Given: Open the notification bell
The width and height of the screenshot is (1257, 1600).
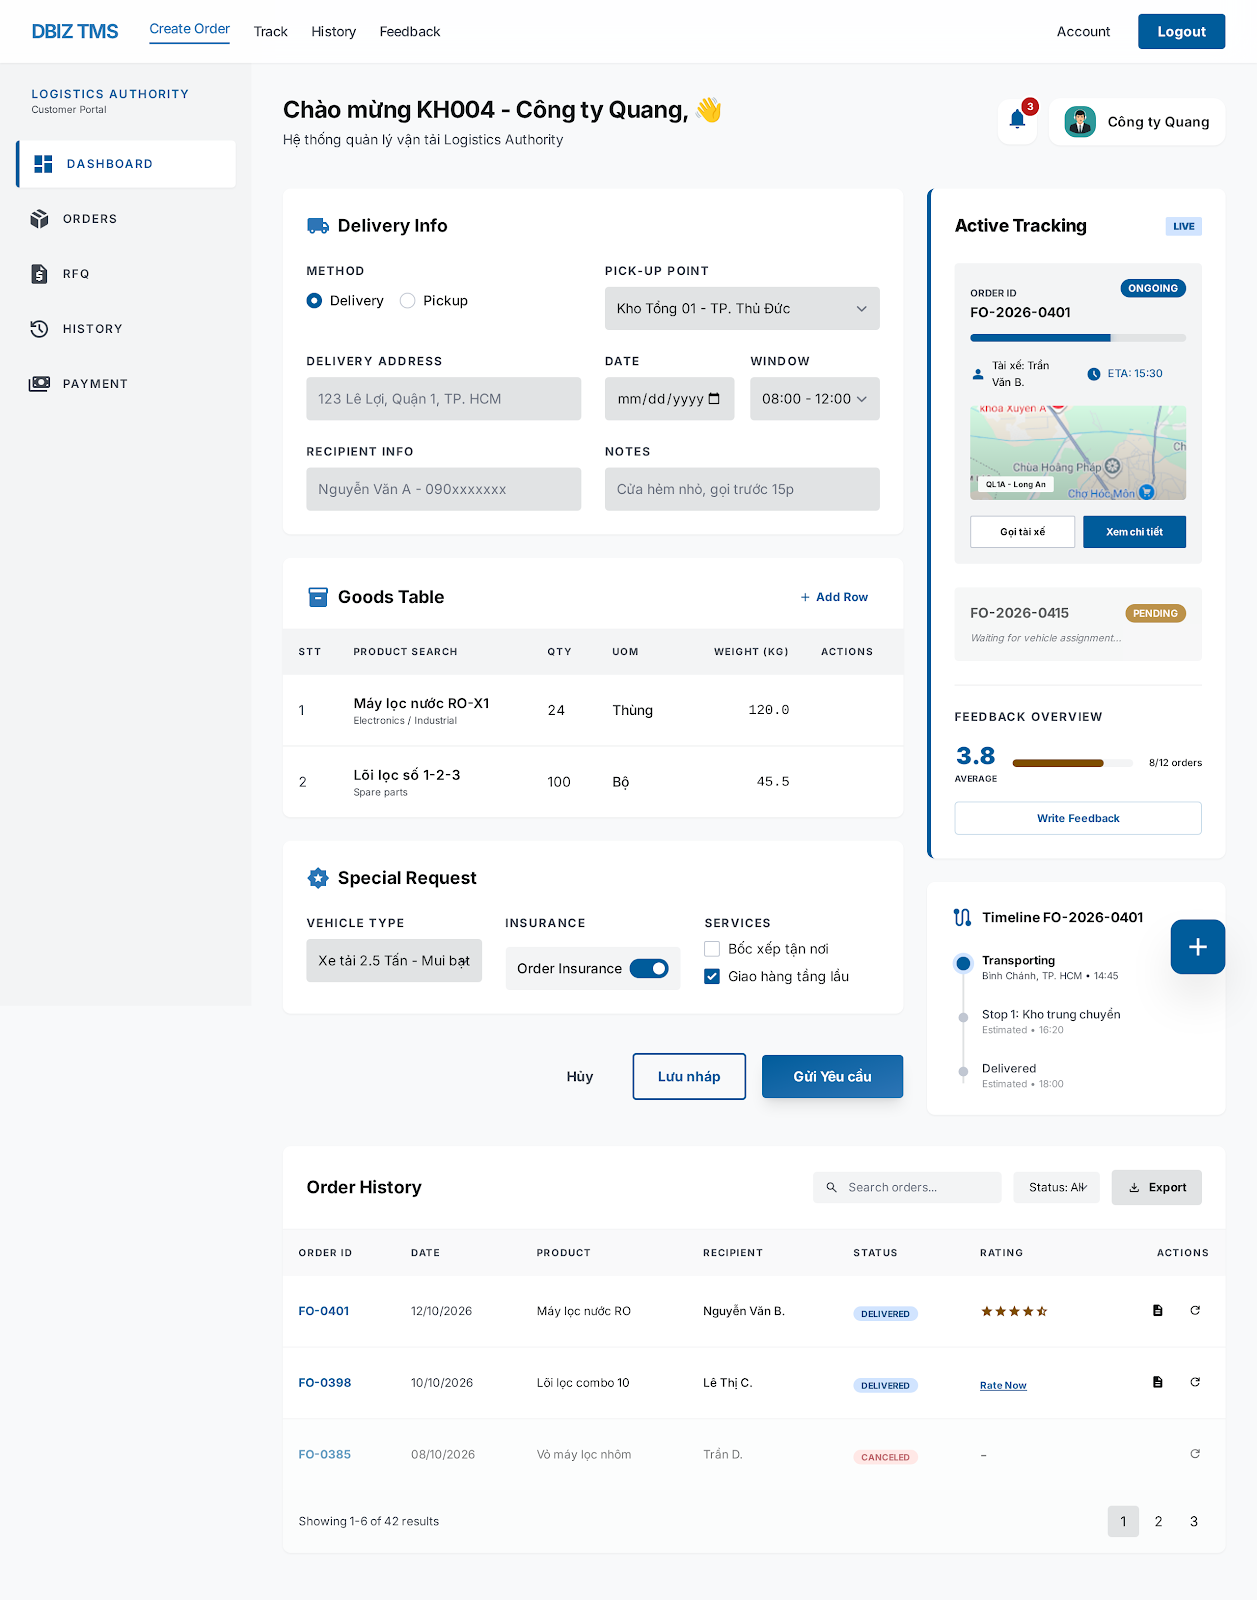Looking at the screenshot, I should pos(1017,120).
